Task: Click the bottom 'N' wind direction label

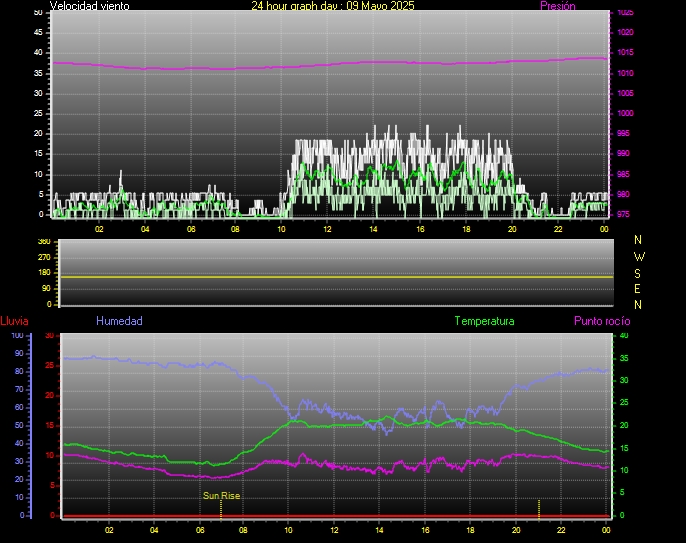Action: click(x=638, y=305)
